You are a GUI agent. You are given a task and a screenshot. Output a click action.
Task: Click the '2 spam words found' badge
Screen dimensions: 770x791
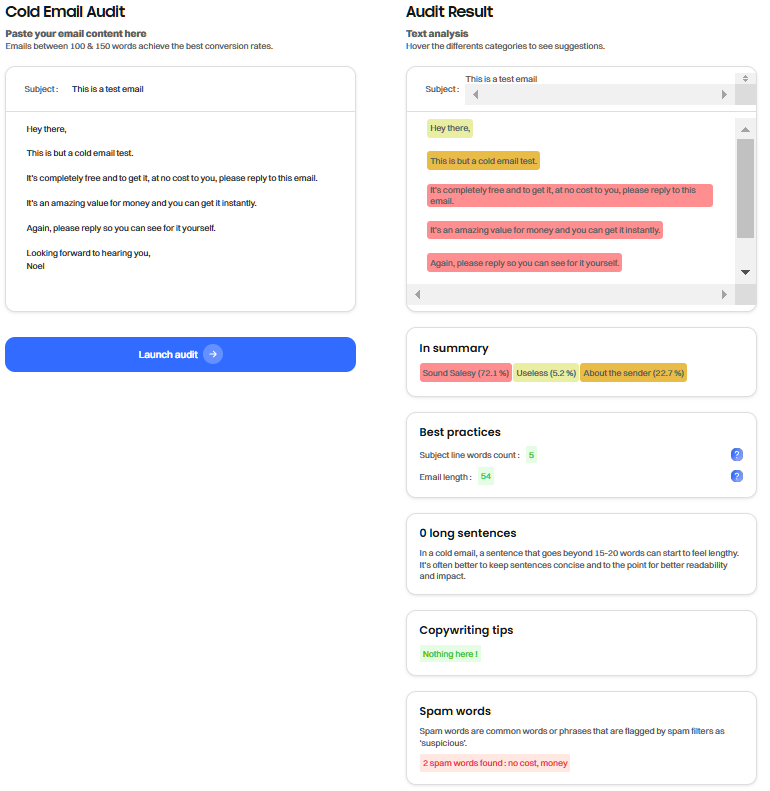coord(494,763)
